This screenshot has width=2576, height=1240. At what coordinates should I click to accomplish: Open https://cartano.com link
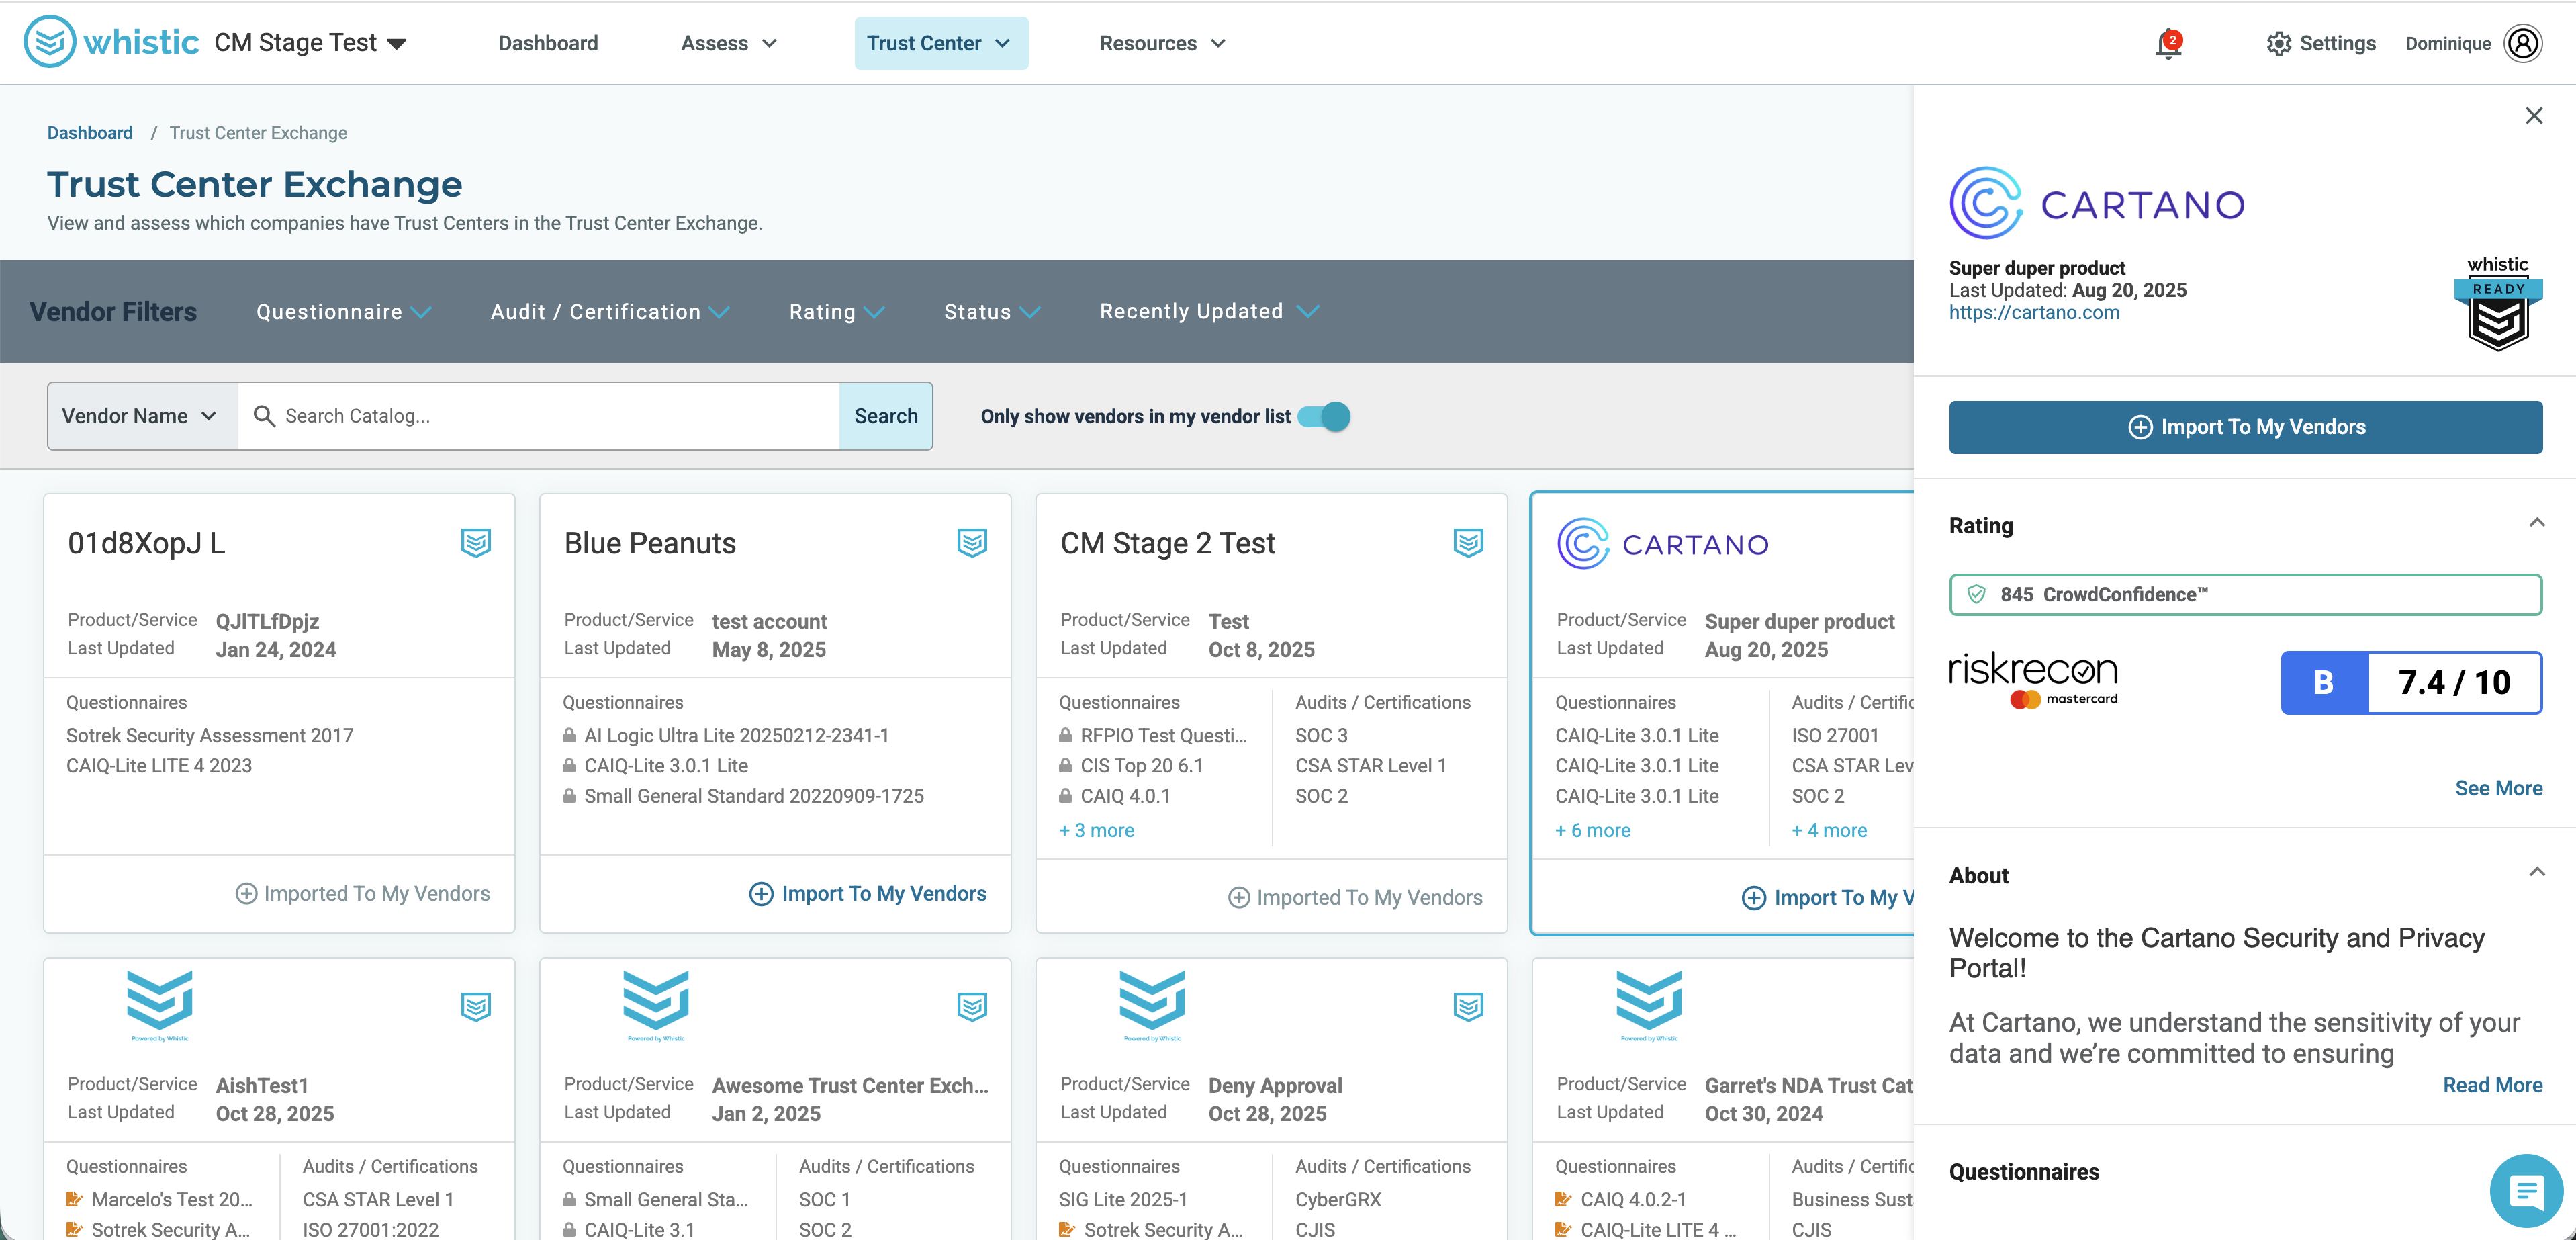pyautogui.click(x=2034, y=313)
